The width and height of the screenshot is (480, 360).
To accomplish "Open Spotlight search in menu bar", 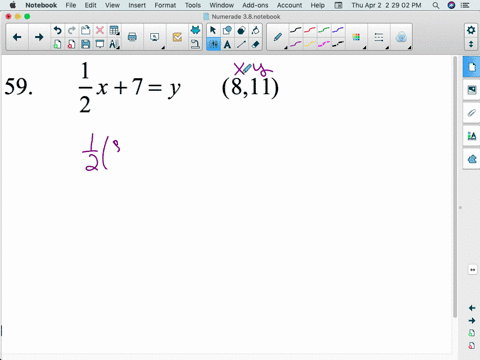I will 436,5.
